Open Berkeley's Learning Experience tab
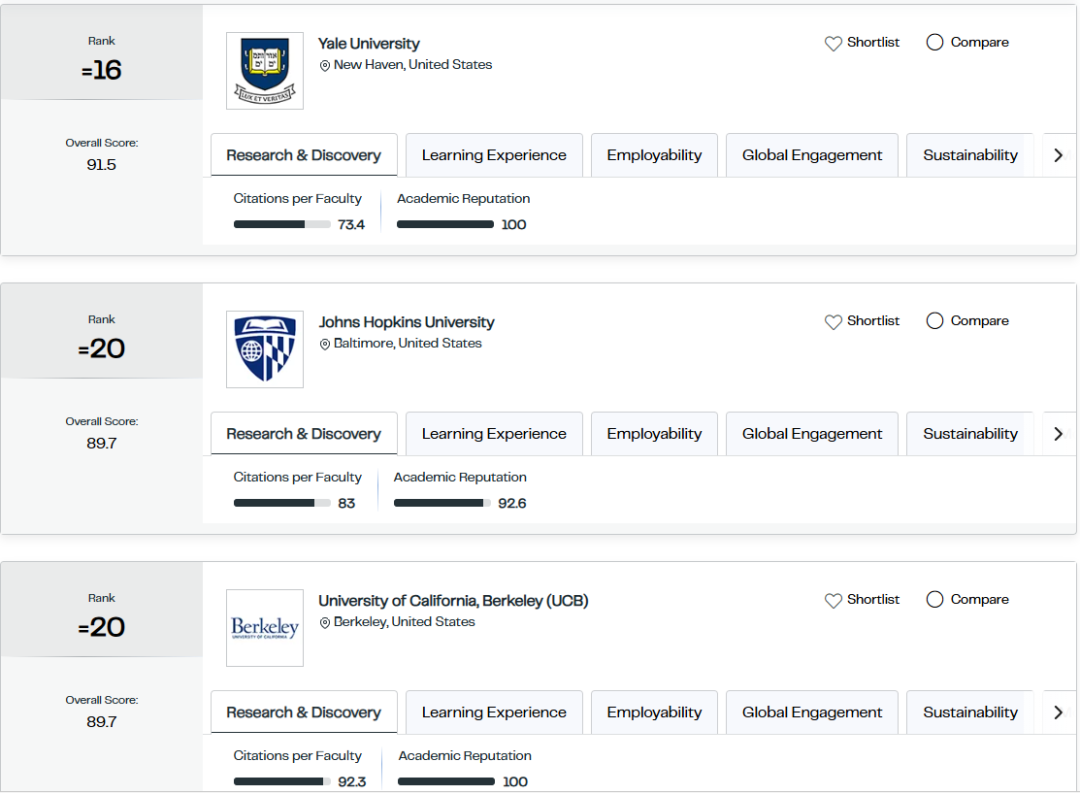The width and height of the screenshot is (1080, 795). click(x=494, y=712)
